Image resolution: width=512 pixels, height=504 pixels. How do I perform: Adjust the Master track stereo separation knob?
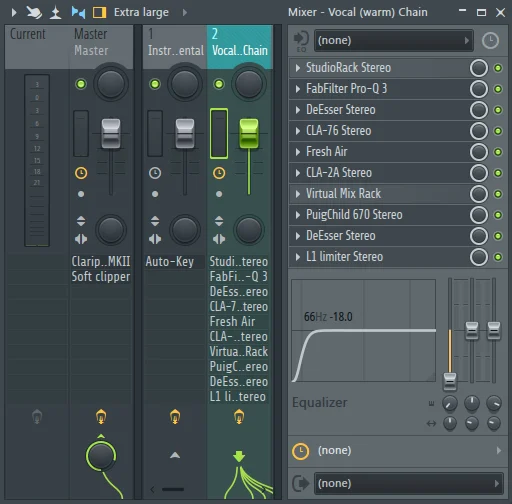pyautogui.click(x=111, y=230)
